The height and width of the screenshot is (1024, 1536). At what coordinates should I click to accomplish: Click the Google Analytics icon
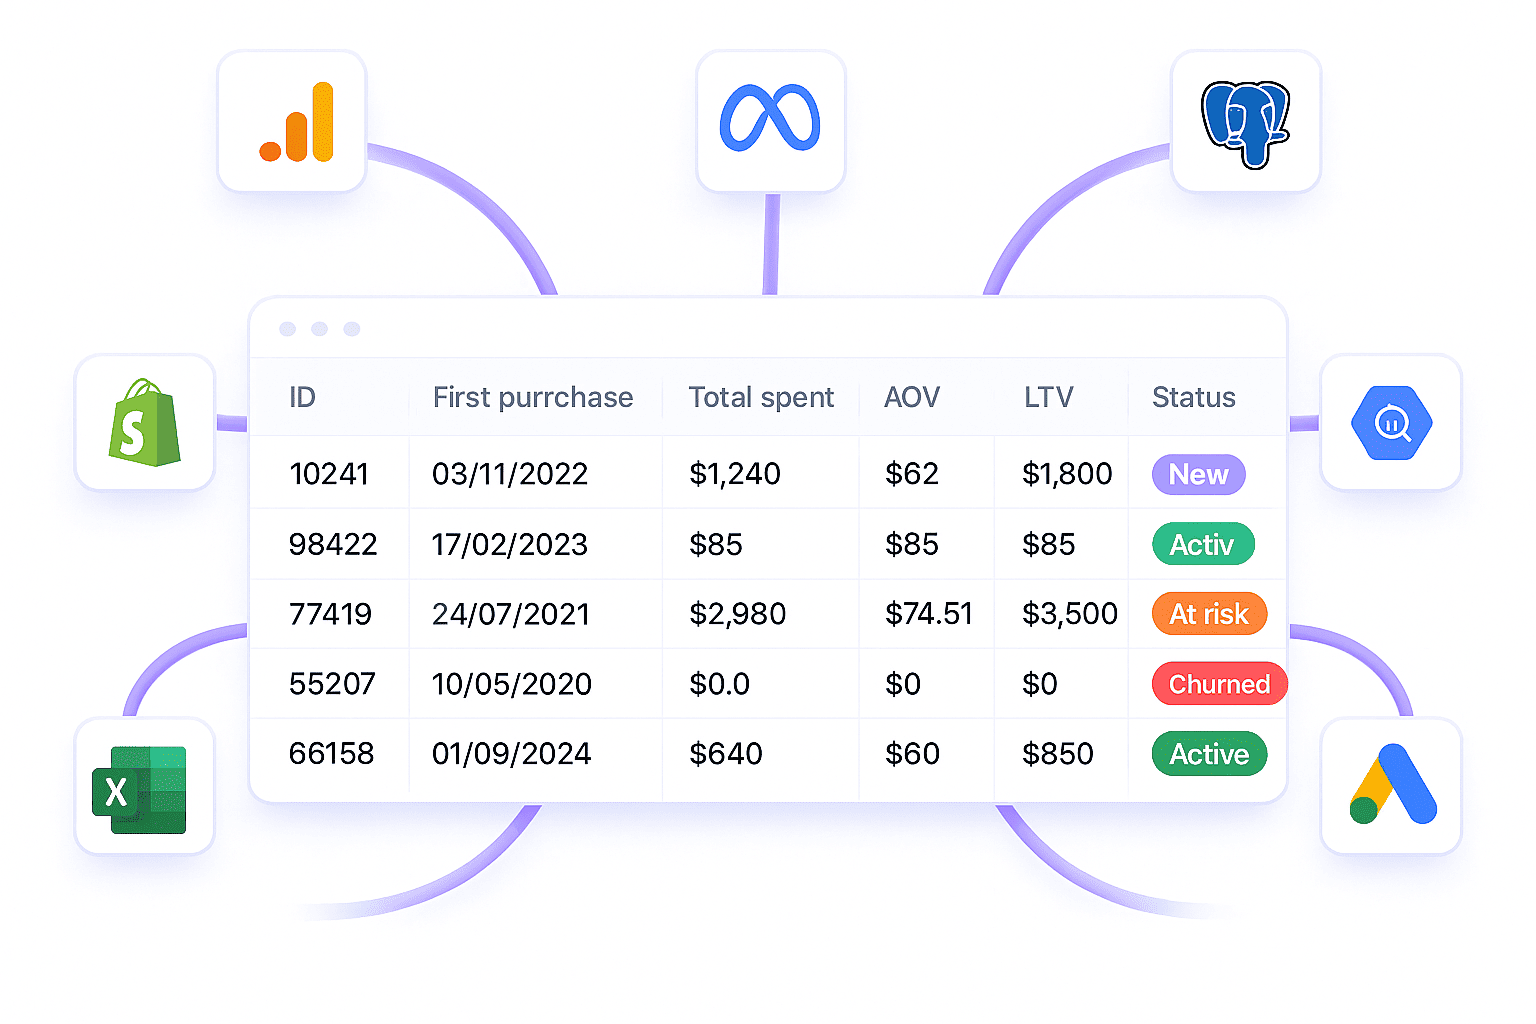pos(293,122)
